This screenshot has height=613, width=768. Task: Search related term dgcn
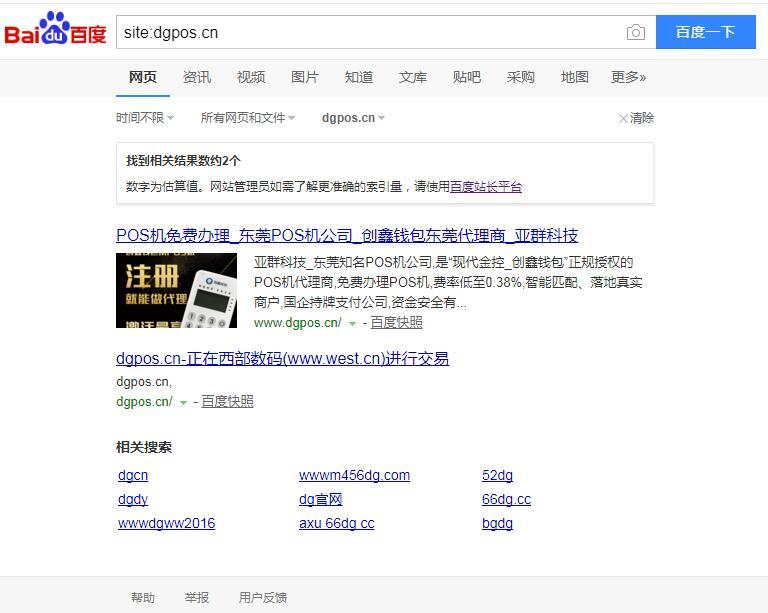133,475
